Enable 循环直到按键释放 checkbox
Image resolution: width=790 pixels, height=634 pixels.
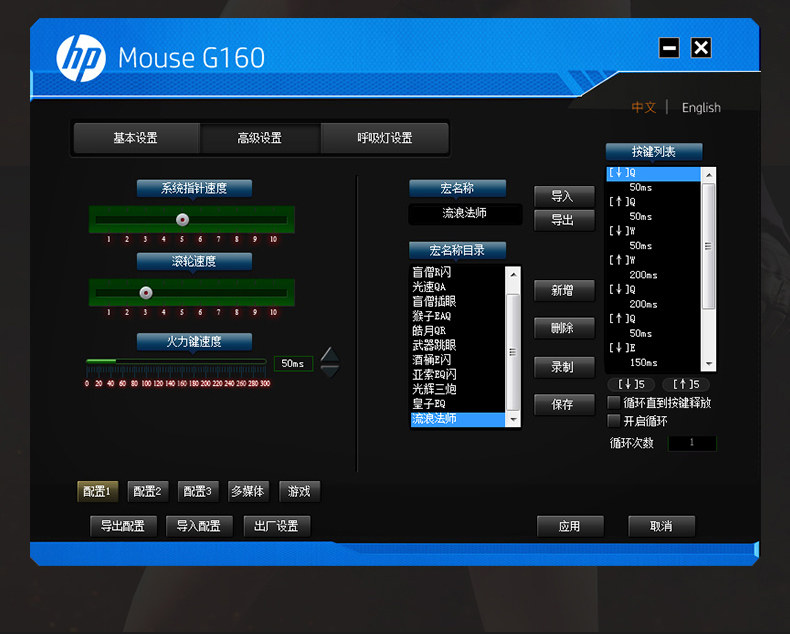pos(614,402)
